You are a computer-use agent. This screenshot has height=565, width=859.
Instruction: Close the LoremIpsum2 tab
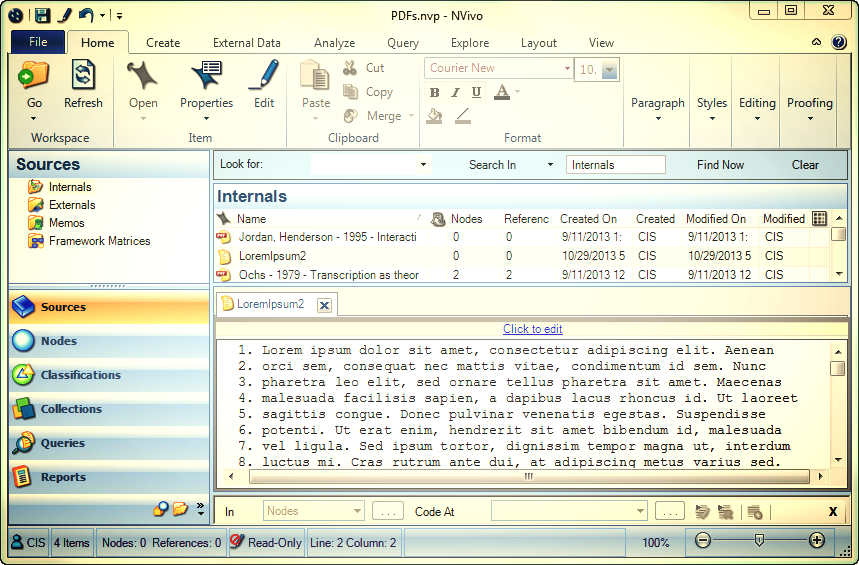(x=324, y=305)
